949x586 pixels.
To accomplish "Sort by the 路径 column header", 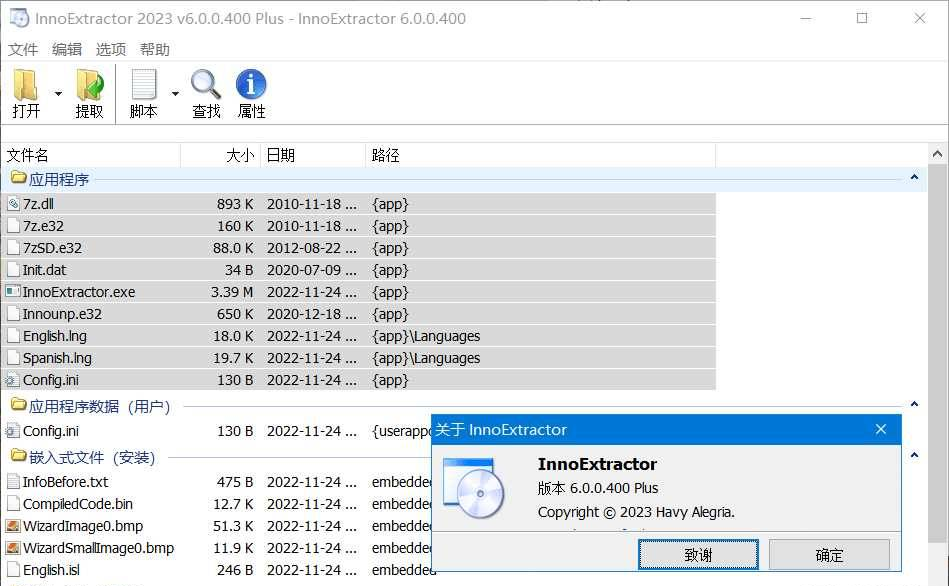I will 540,156.
